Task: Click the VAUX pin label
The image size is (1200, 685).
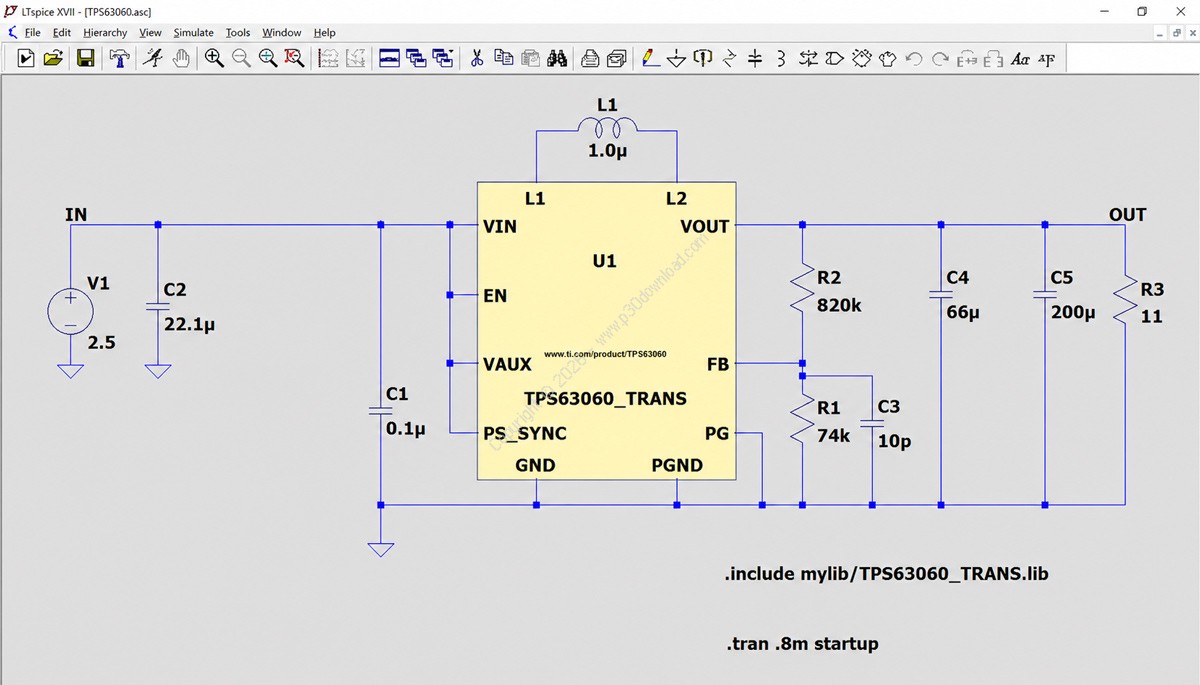Action: click(507, 364)
